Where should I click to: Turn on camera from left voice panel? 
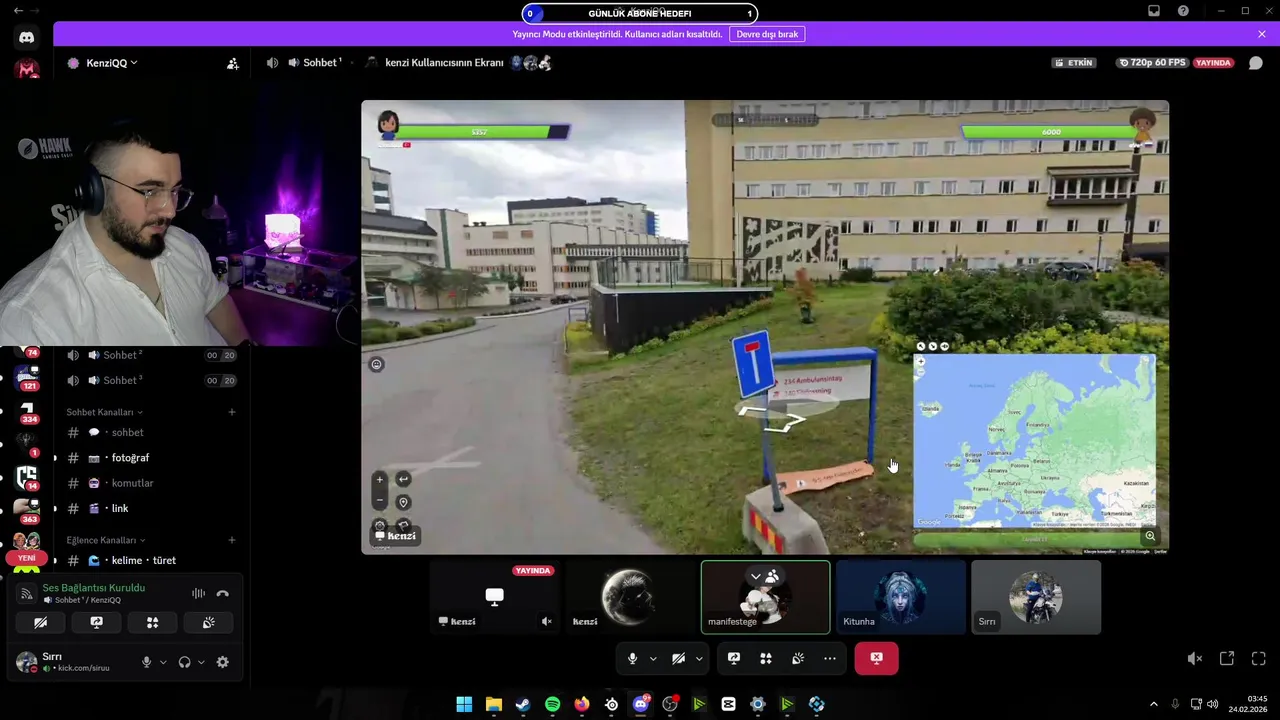pyautogui.click(x=40, y=622)
